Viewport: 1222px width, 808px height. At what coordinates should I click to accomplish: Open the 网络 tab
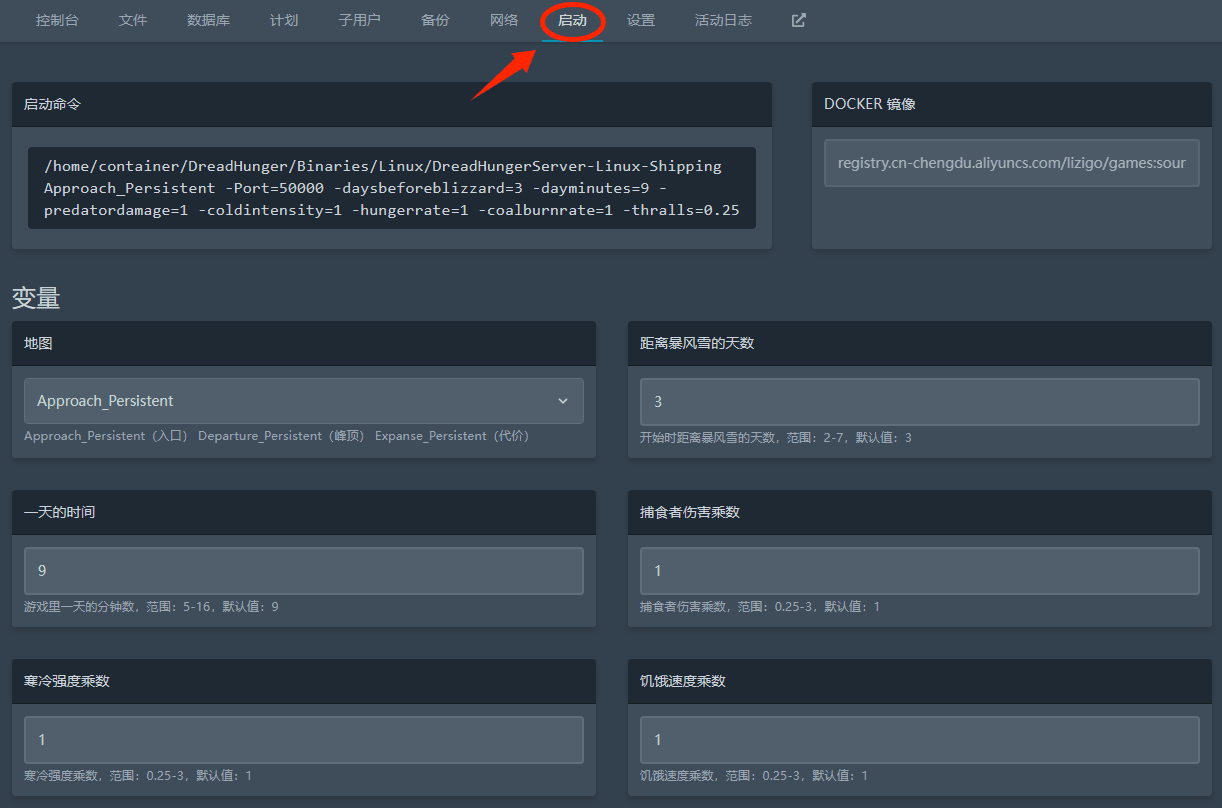504,20
